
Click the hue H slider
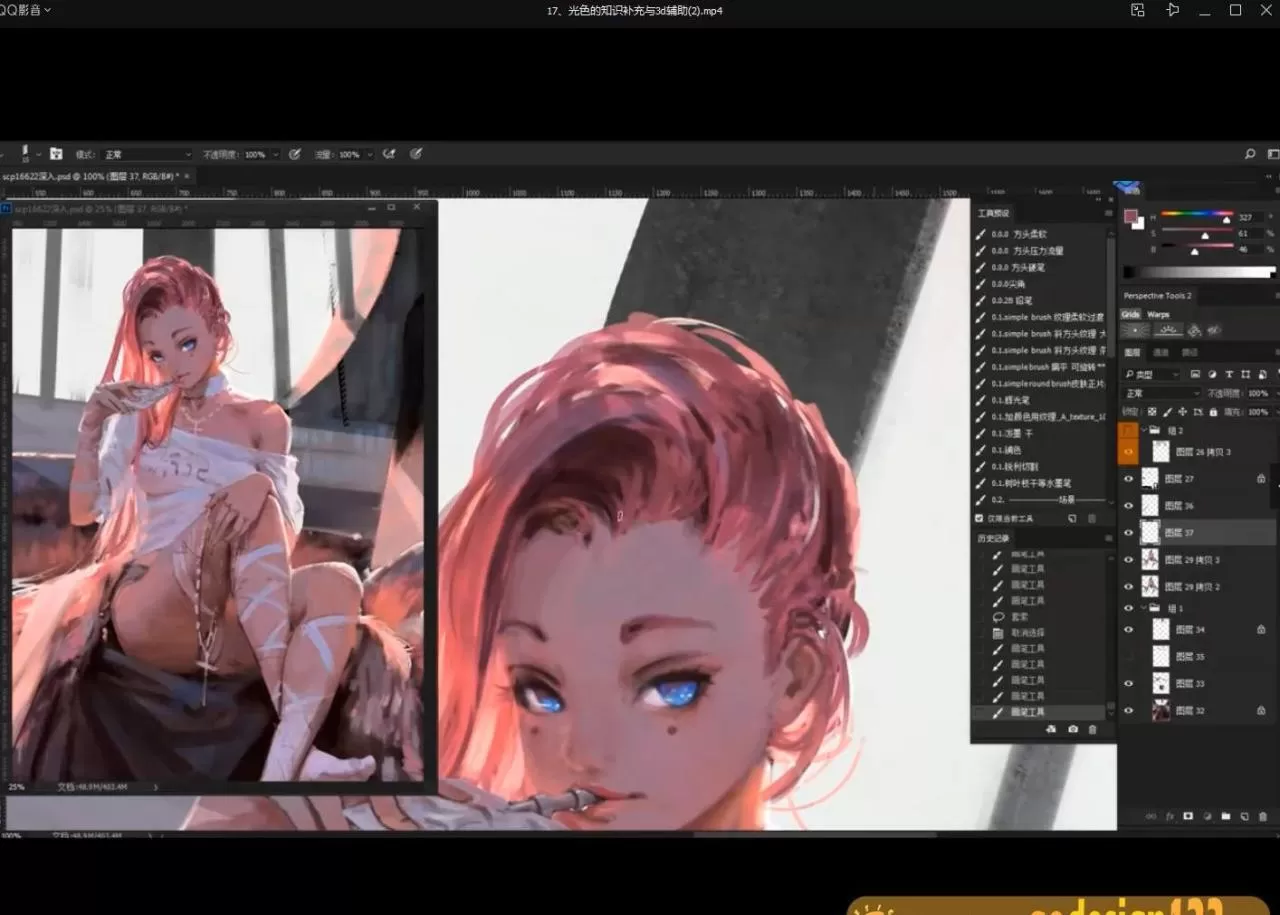point(1197,216)
